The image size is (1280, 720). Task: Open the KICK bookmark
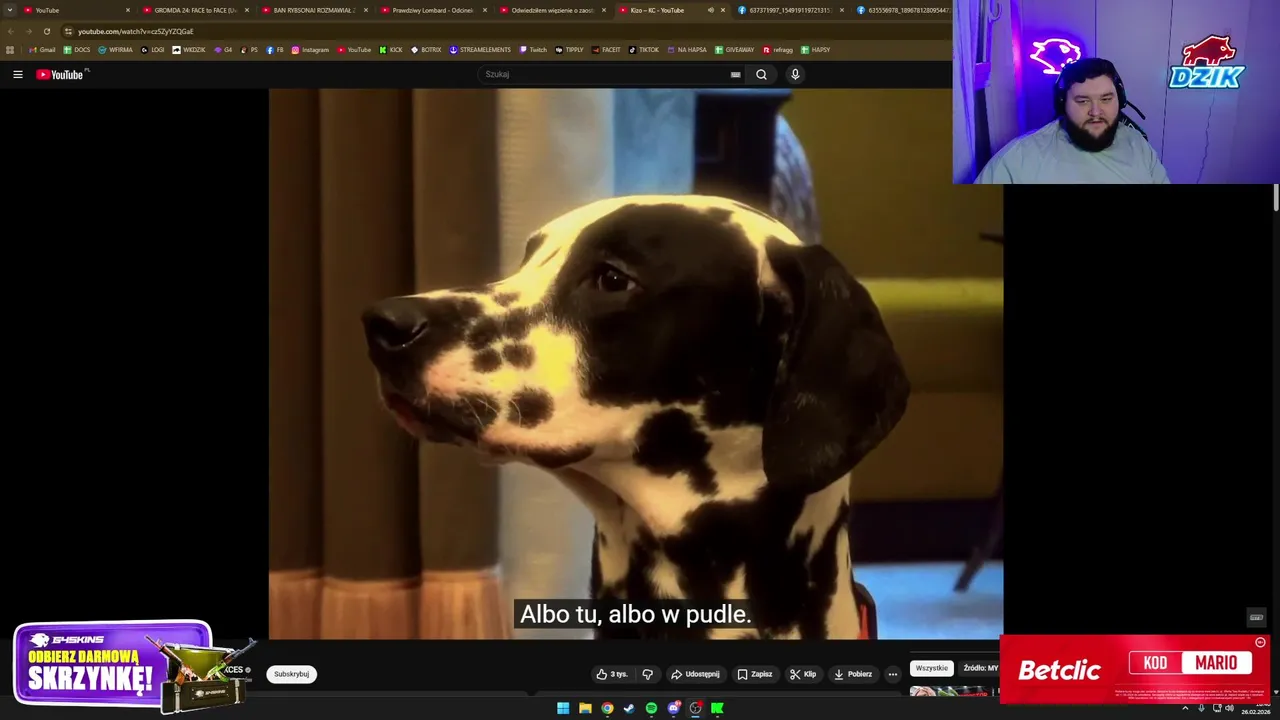pyautogui.click(x=391, y=50)
